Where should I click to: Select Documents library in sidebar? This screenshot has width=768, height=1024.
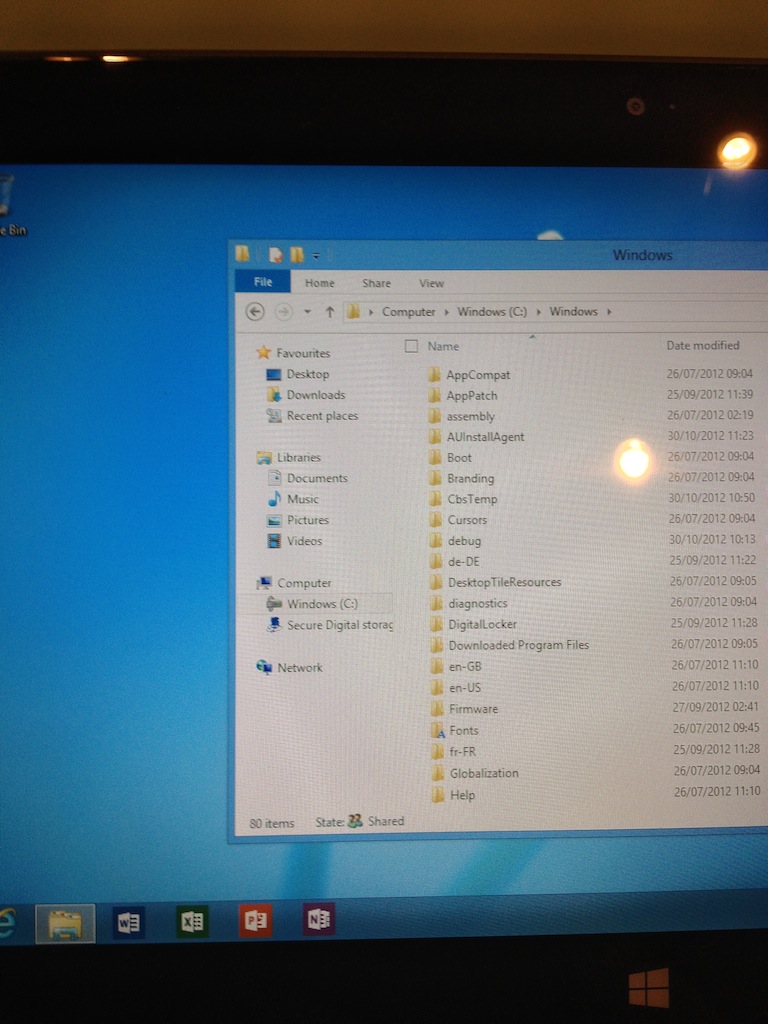point(317,478)
